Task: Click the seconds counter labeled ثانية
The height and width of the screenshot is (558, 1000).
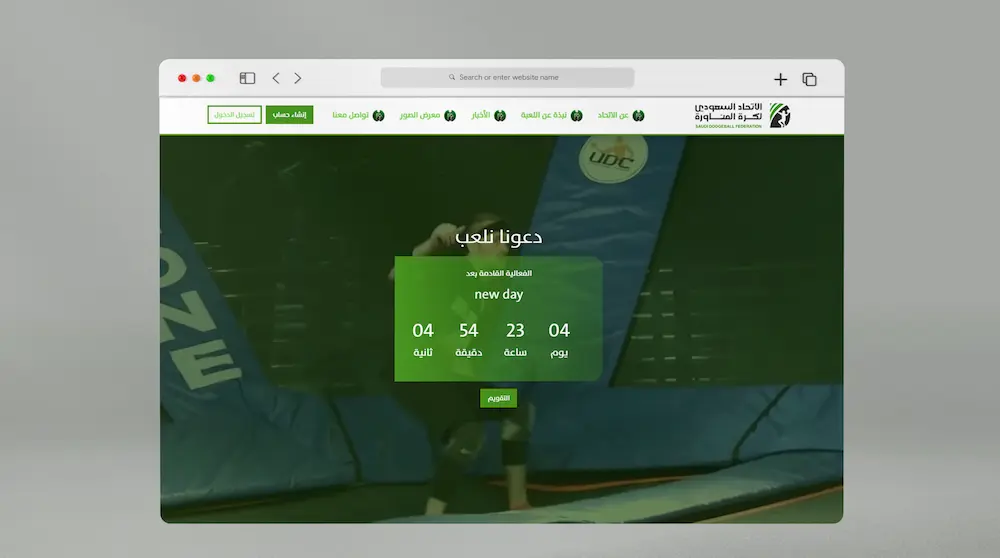Action: point(423,338)
